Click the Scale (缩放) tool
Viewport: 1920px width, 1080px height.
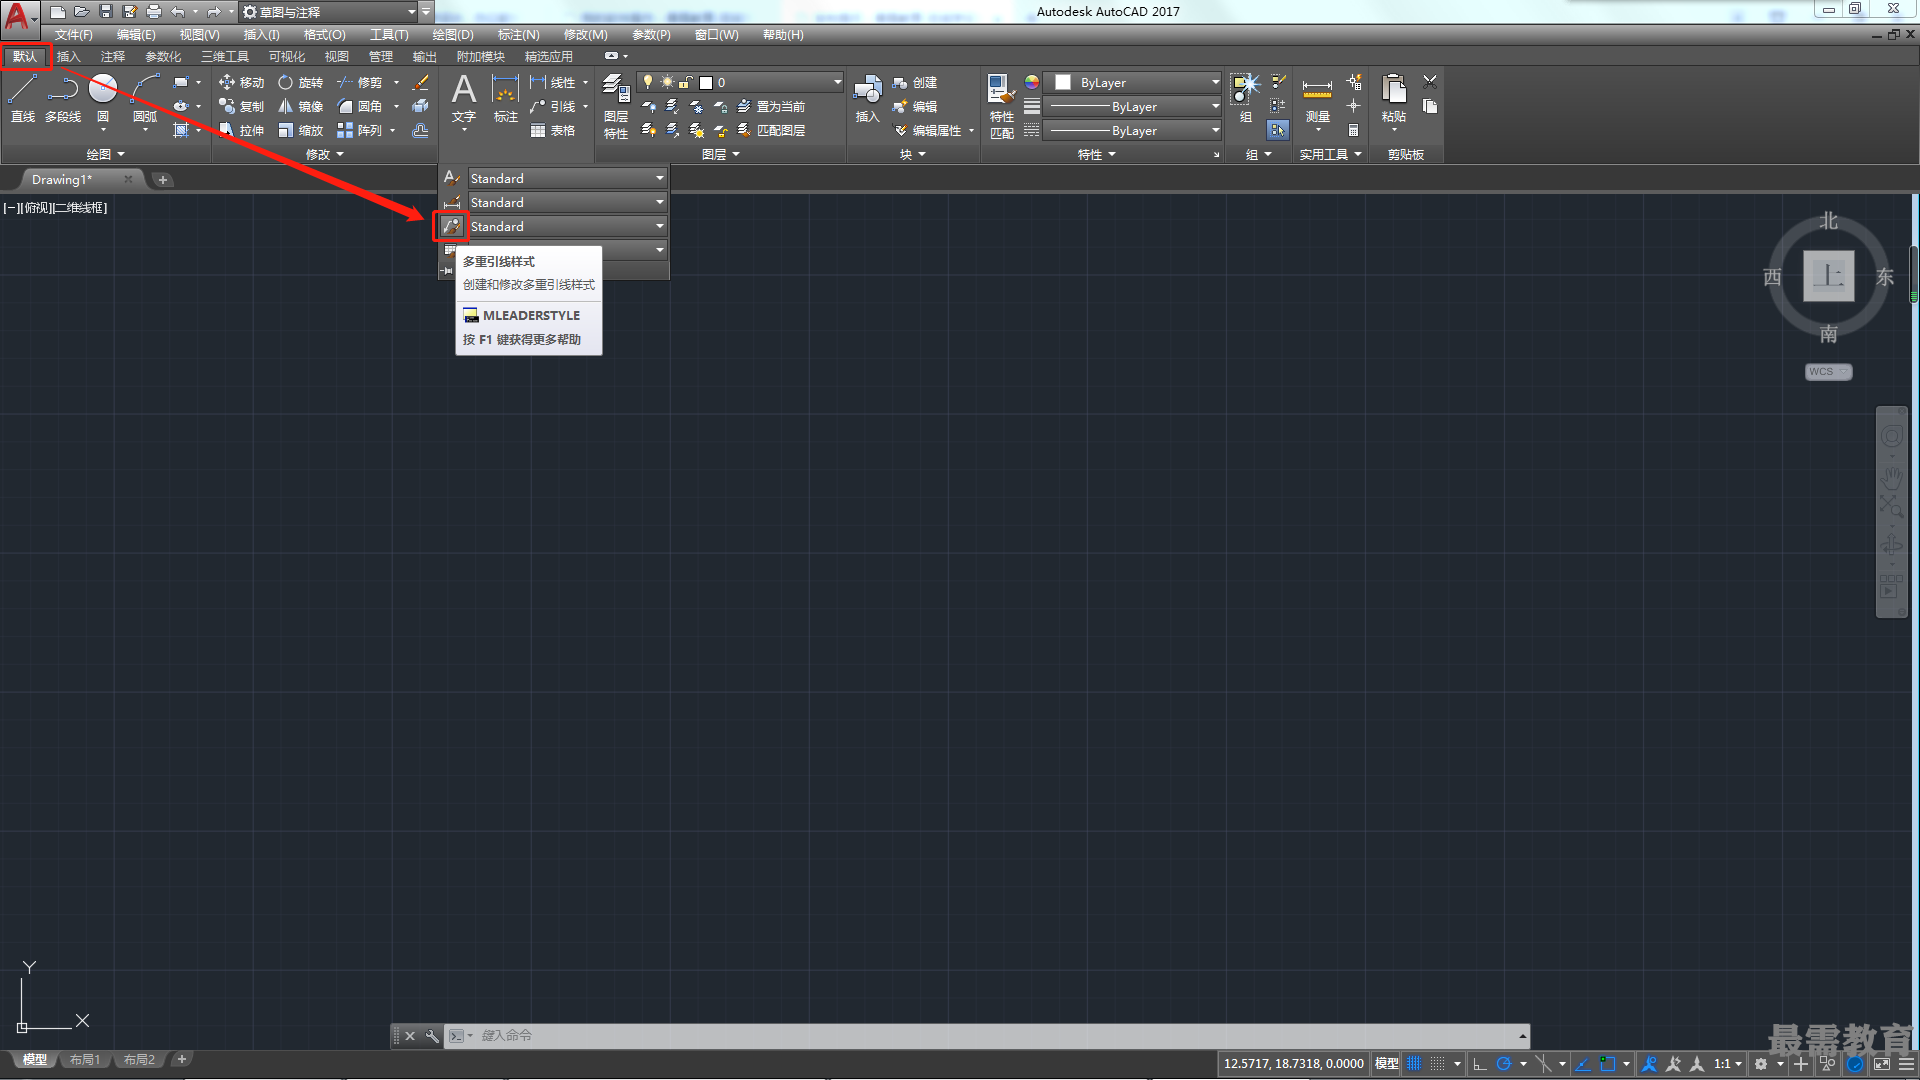coord(301,130)
